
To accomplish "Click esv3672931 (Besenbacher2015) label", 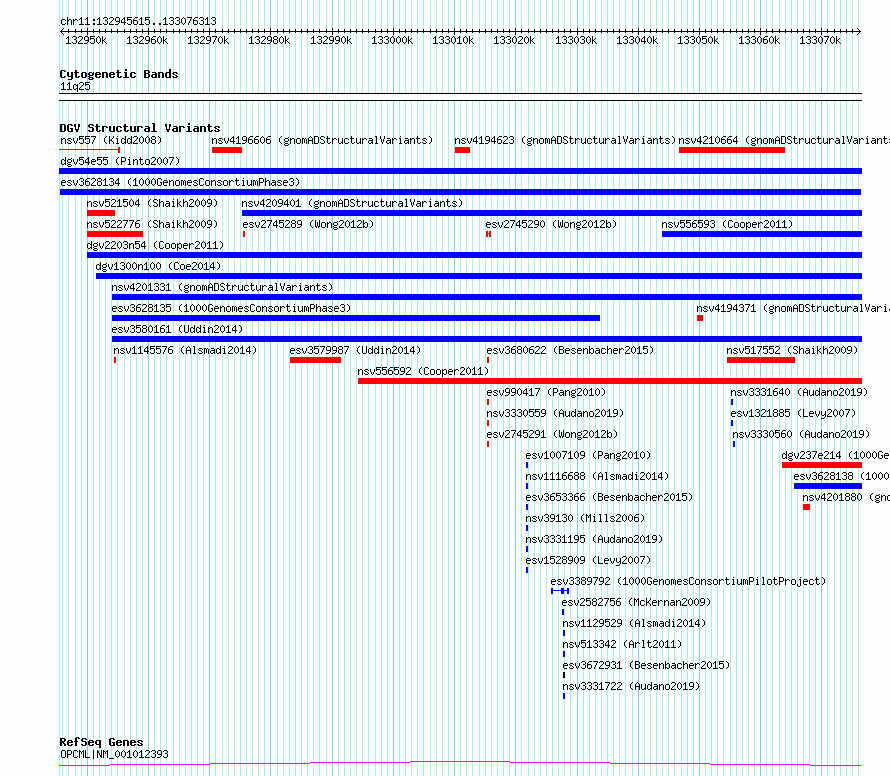I will [646, 665].
